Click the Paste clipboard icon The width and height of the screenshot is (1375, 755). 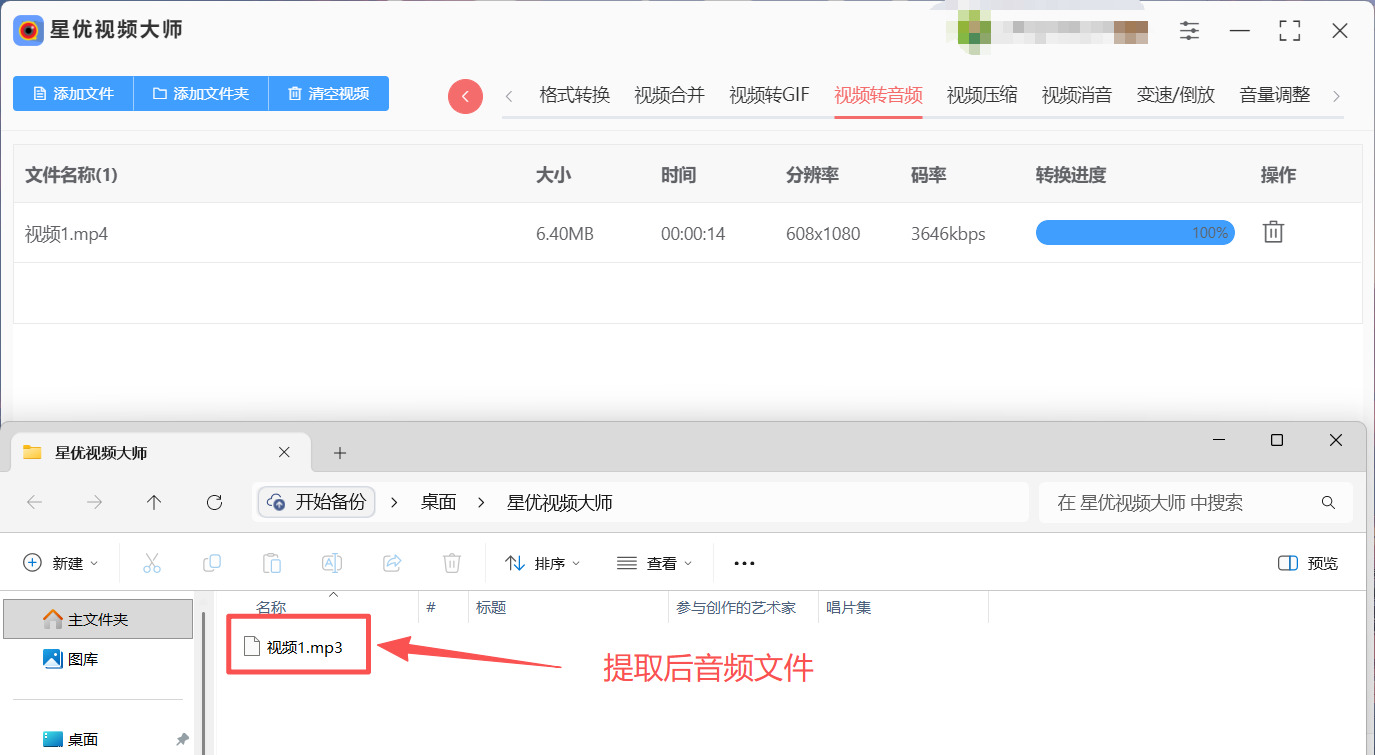click(272, 563)
